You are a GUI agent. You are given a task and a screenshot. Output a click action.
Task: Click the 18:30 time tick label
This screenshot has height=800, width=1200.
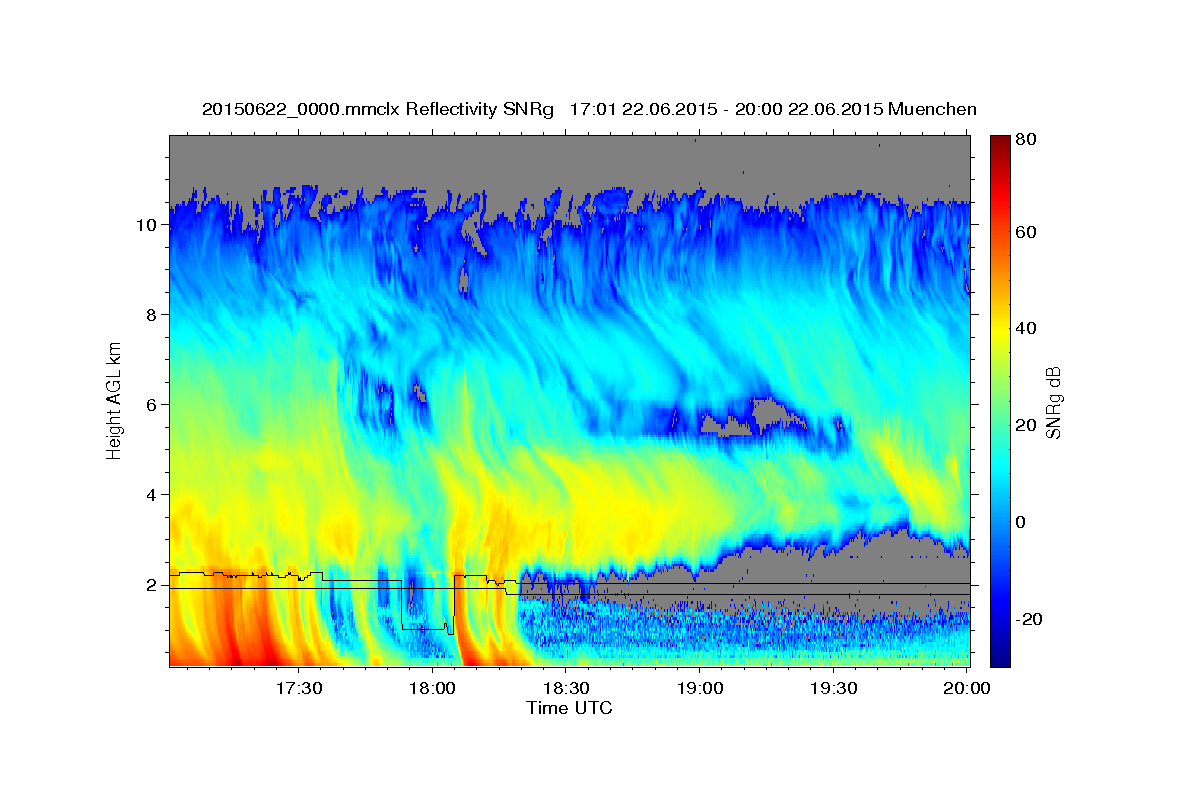(x=566, y=688)
